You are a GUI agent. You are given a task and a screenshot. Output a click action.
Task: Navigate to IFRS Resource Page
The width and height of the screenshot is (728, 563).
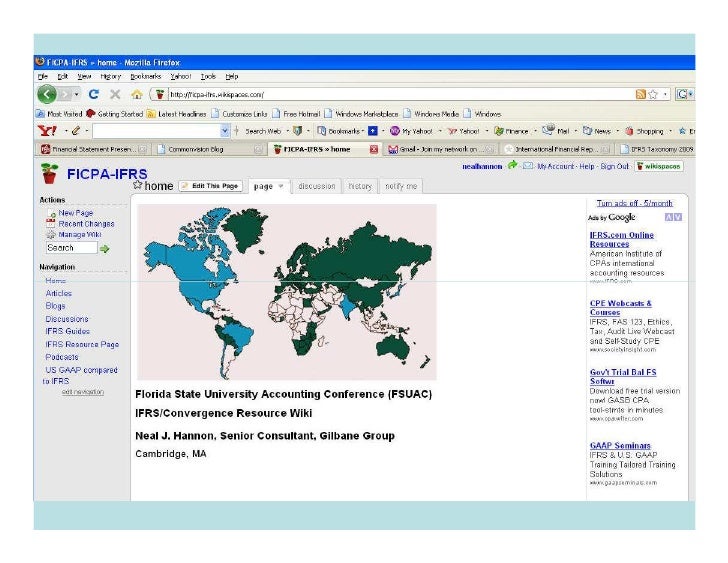click(82, 344)
